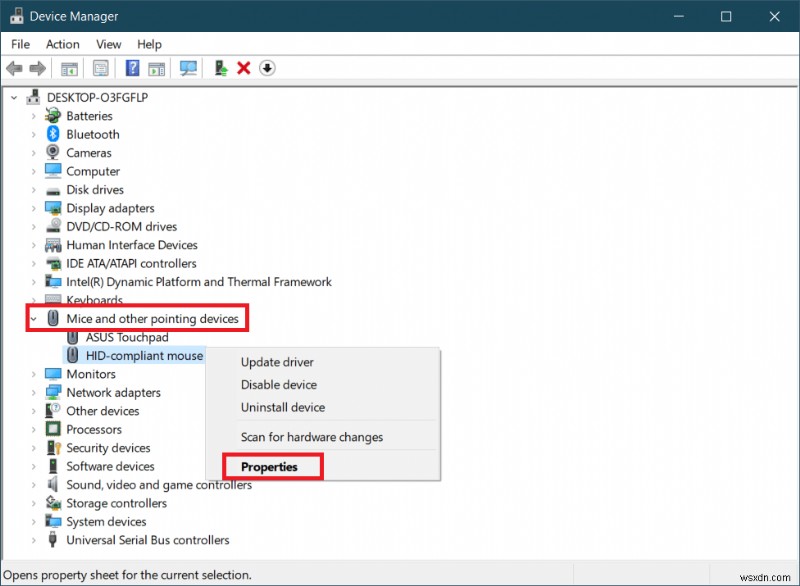Collapse the DESKTOP-O3FGFLP root node
Screen dimensions: 800x586
click(x=14, y=97)
